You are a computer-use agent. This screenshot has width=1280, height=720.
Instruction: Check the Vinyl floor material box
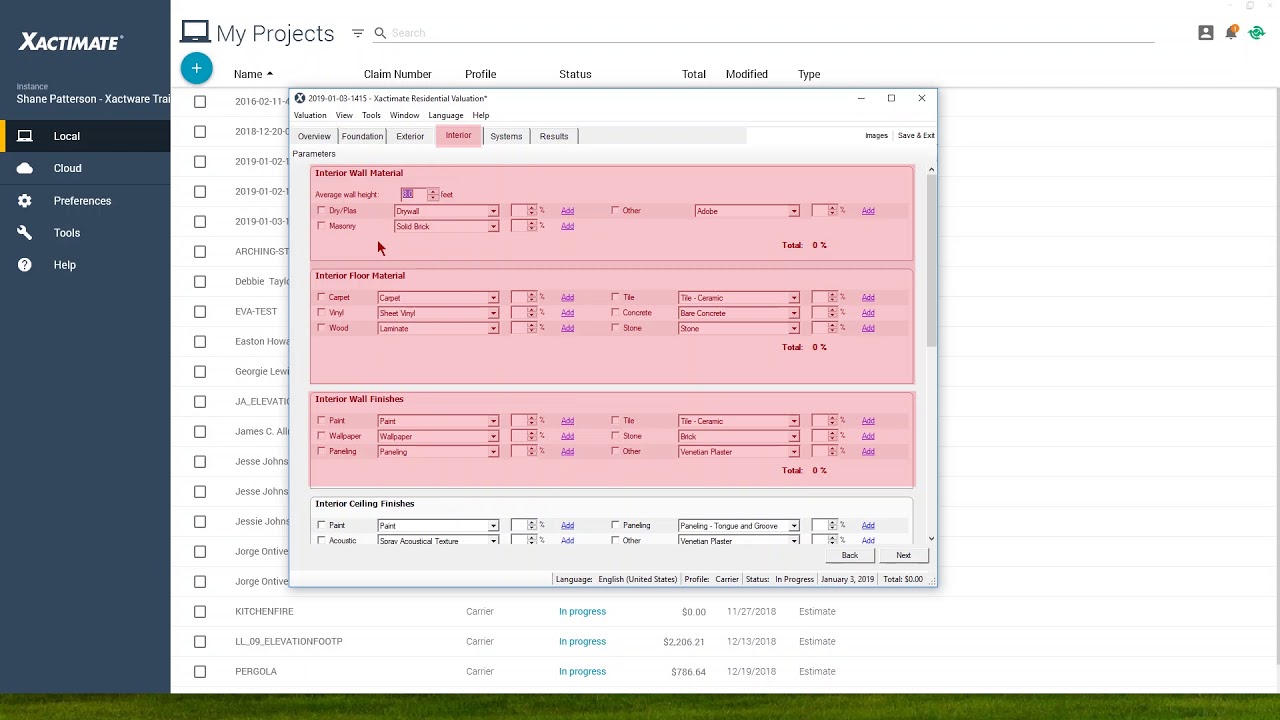click(x=321, y=313)
